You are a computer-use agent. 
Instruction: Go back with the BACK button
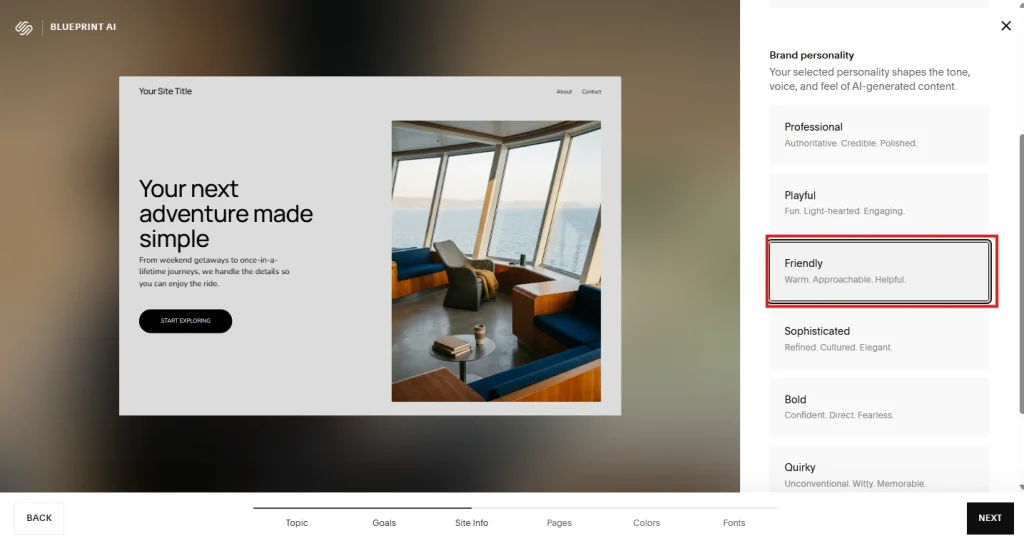coord(39,518)
